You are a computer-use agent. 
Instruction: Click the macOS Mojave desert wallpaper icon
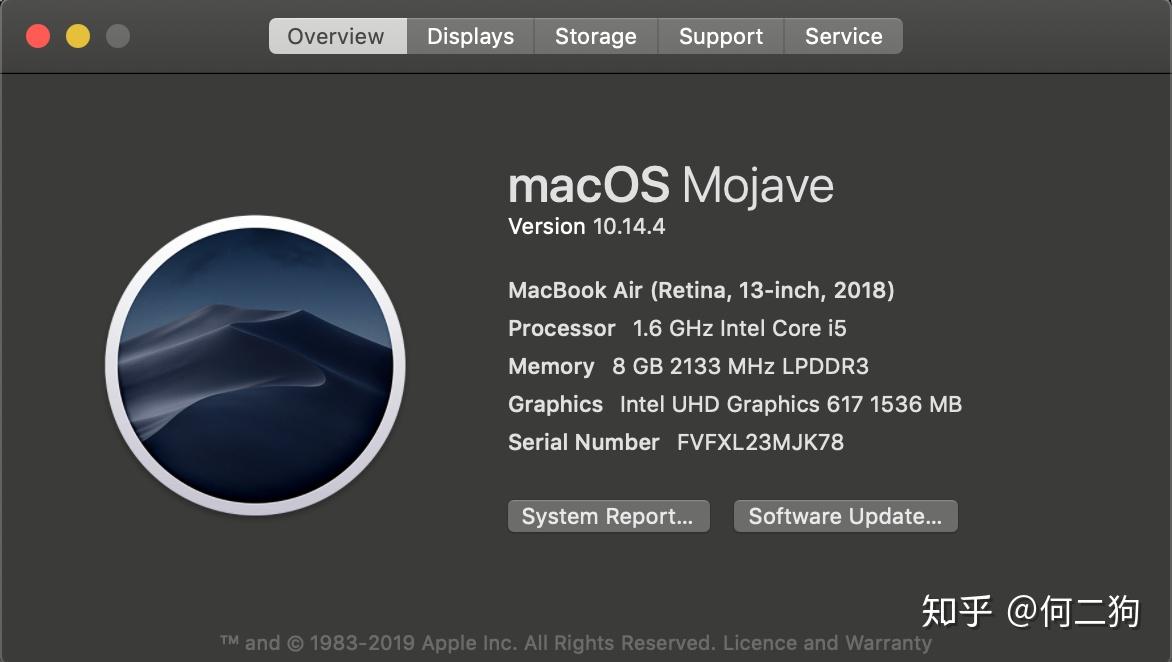click(256, 365)
